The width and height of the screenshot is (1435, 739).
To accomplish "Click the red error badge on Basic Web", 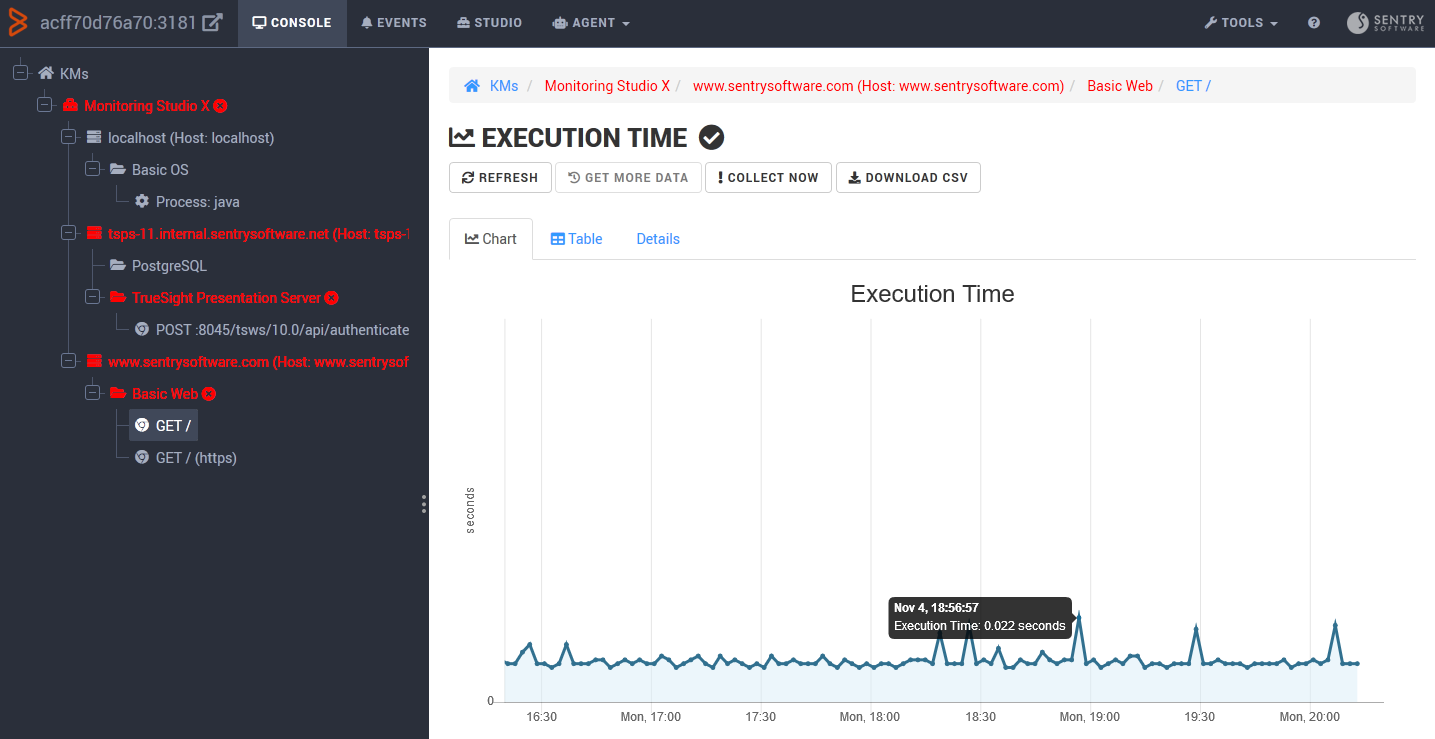I will click(211, 393).
